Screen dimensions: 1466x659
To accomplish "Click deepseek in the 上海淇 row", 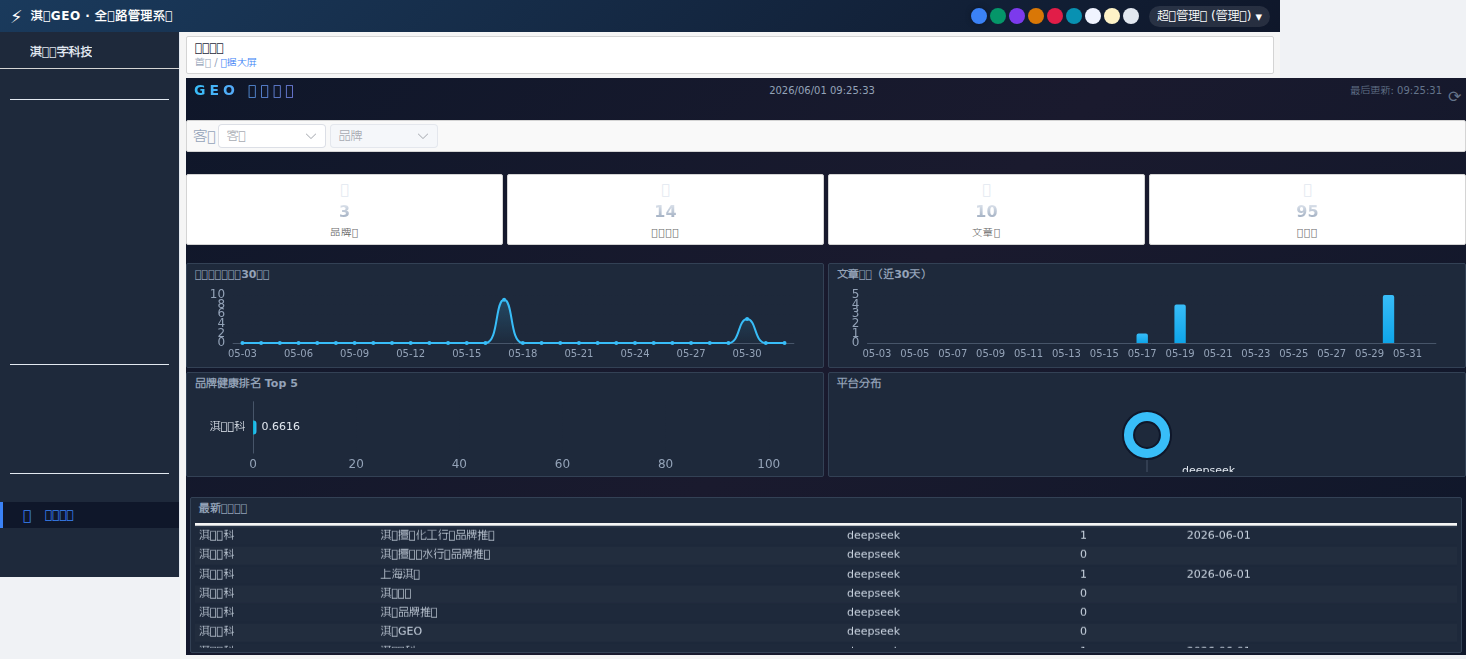I will coord(873,574).
